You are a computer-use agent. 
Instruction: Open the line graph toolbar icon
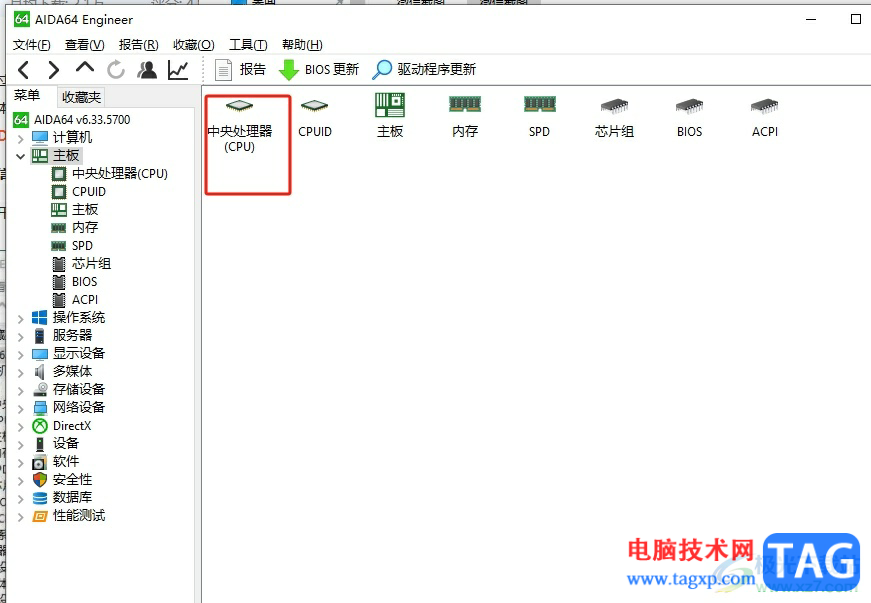(x=178, y=70)
